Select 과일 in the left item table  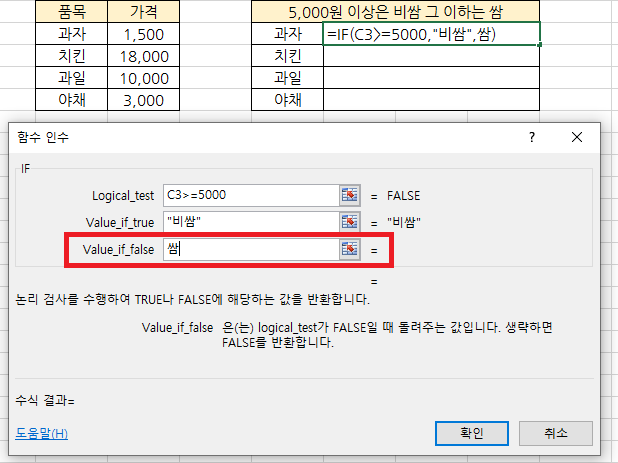pyautogui.click(x=71, y=78)
